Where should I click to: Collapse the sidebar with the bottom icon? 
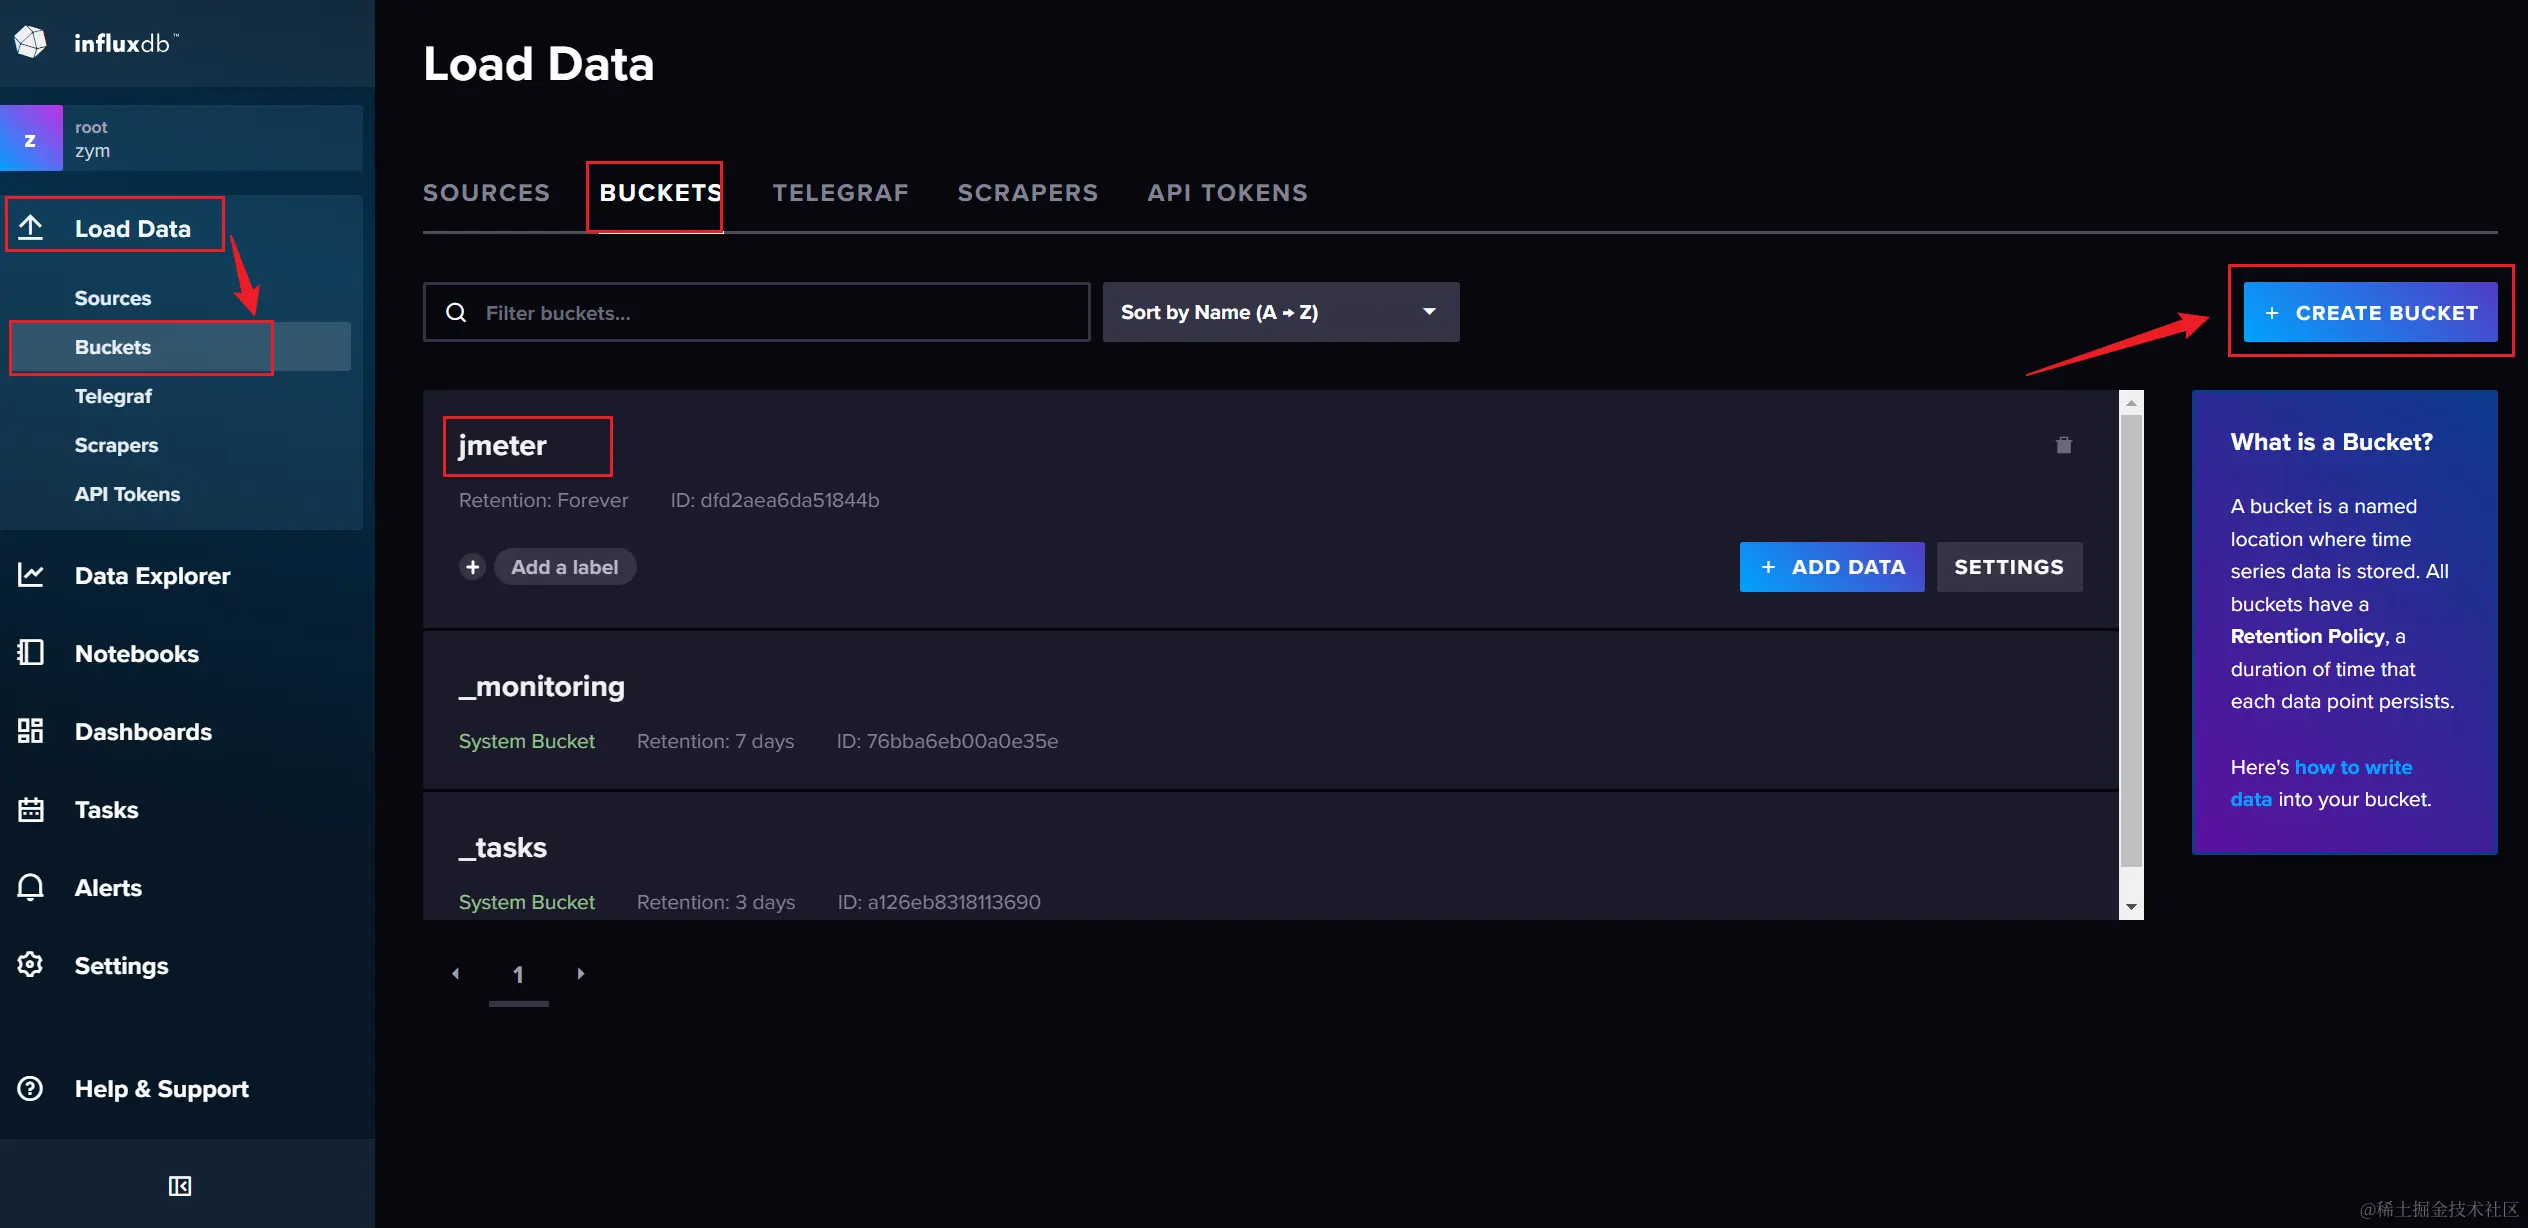[180, 1186]
